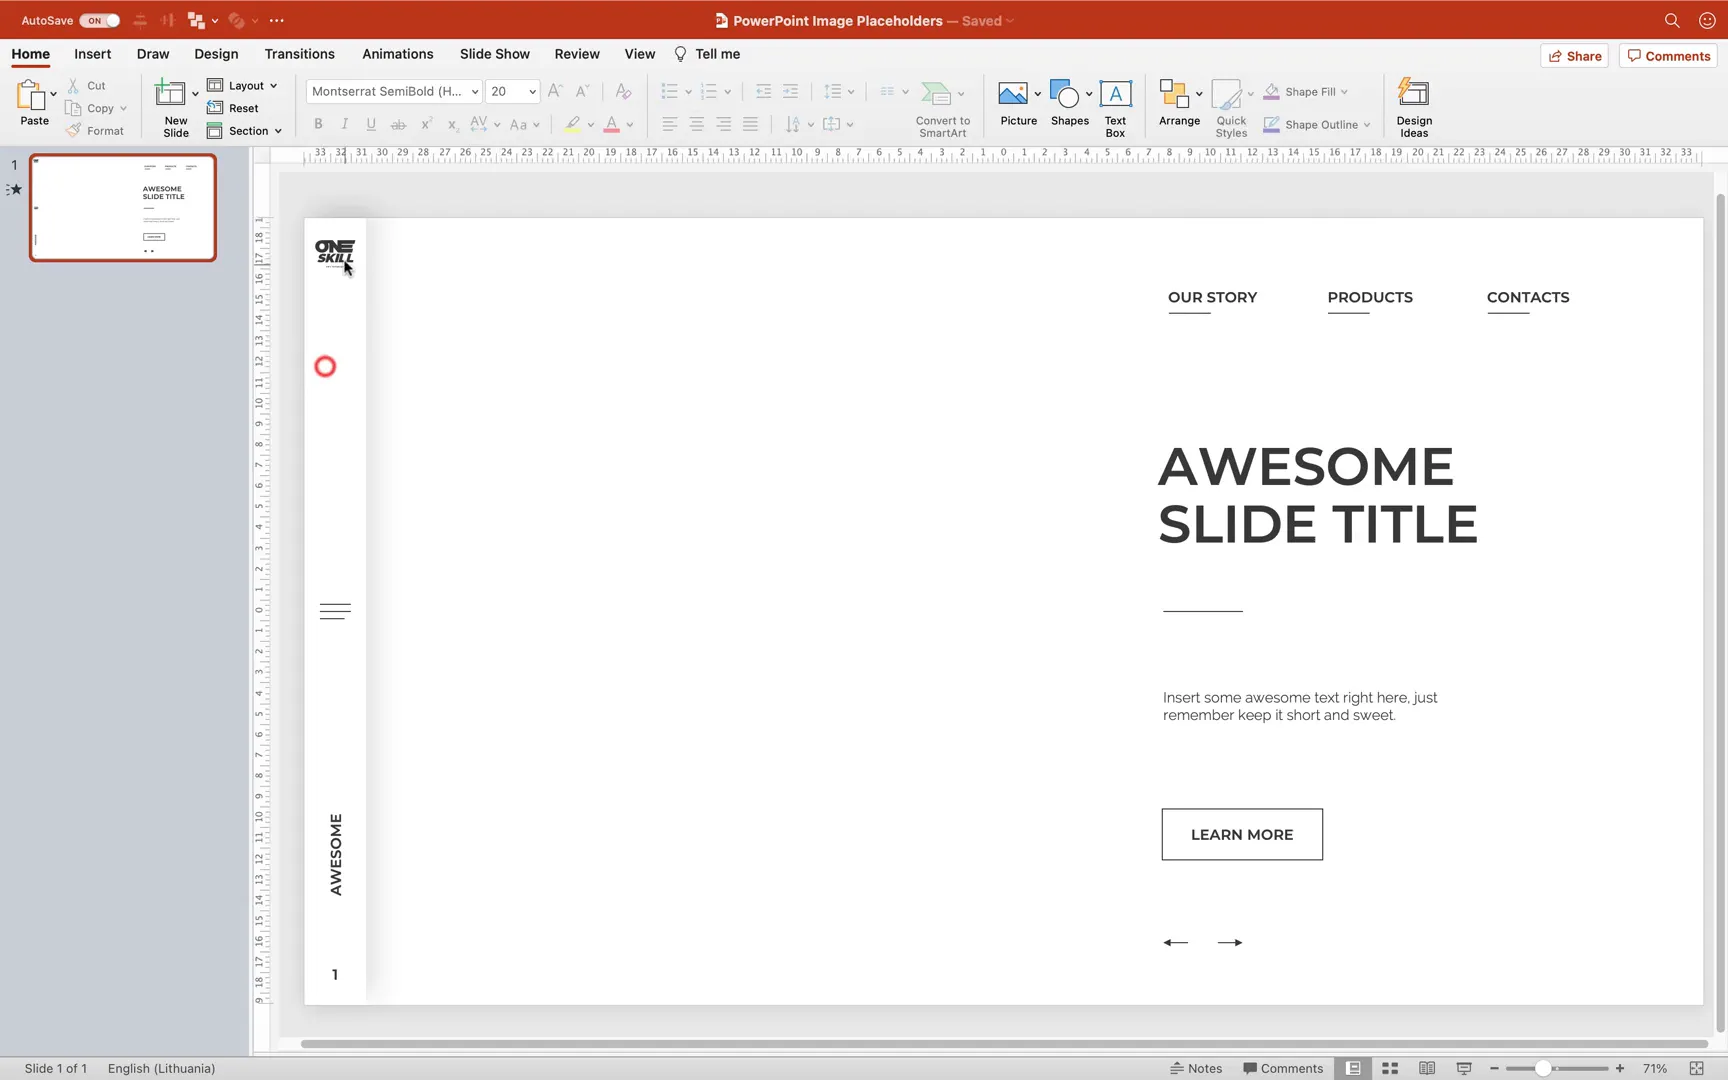
Task: Click English (Lithuania) language indicator
Action: (161, 1068)
